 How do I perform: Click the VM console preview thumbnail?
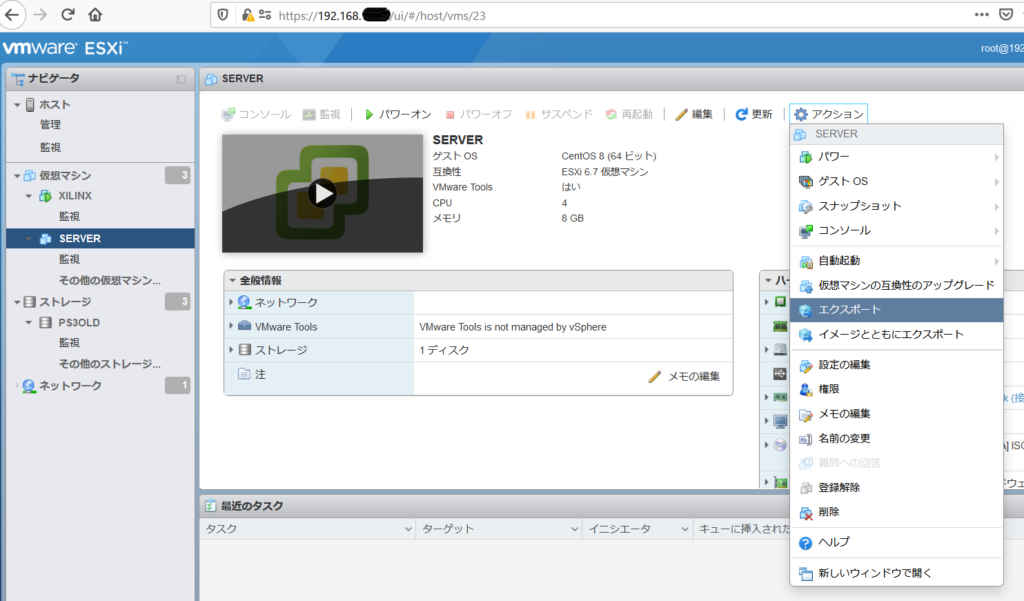pos(322,193)
